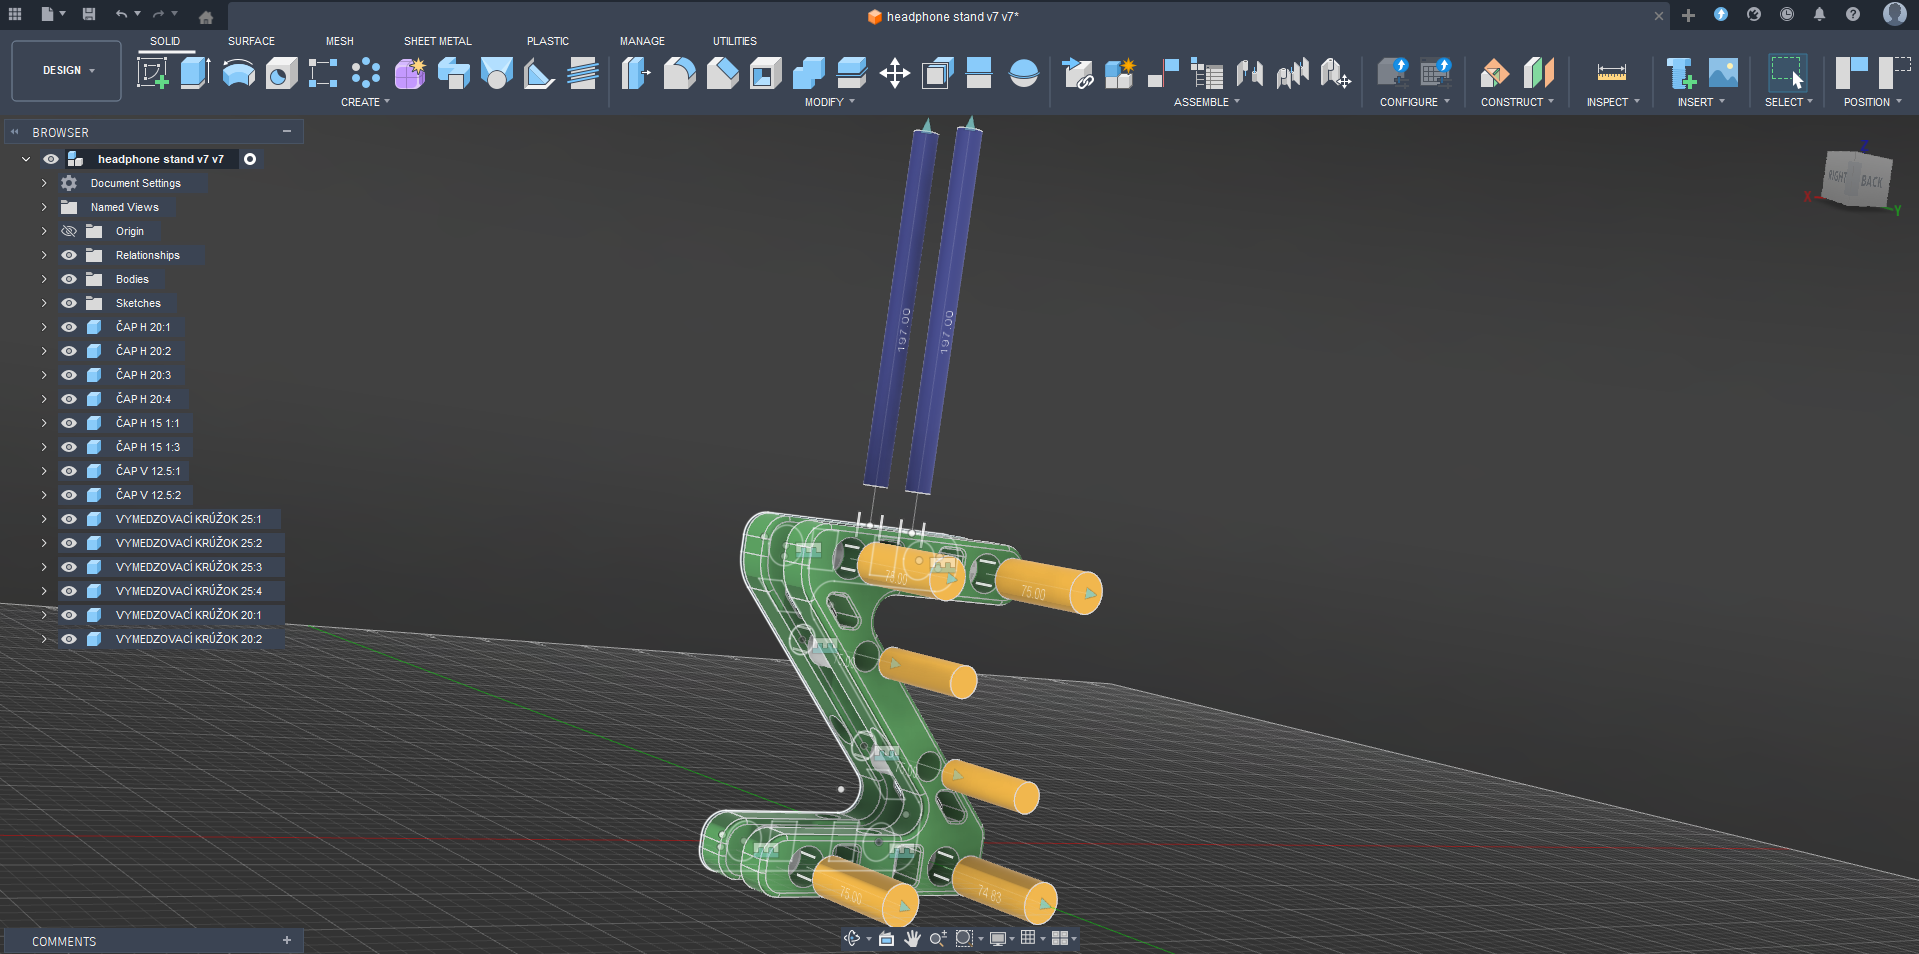Switch to the SHEET METAL tab

[437, 41]
